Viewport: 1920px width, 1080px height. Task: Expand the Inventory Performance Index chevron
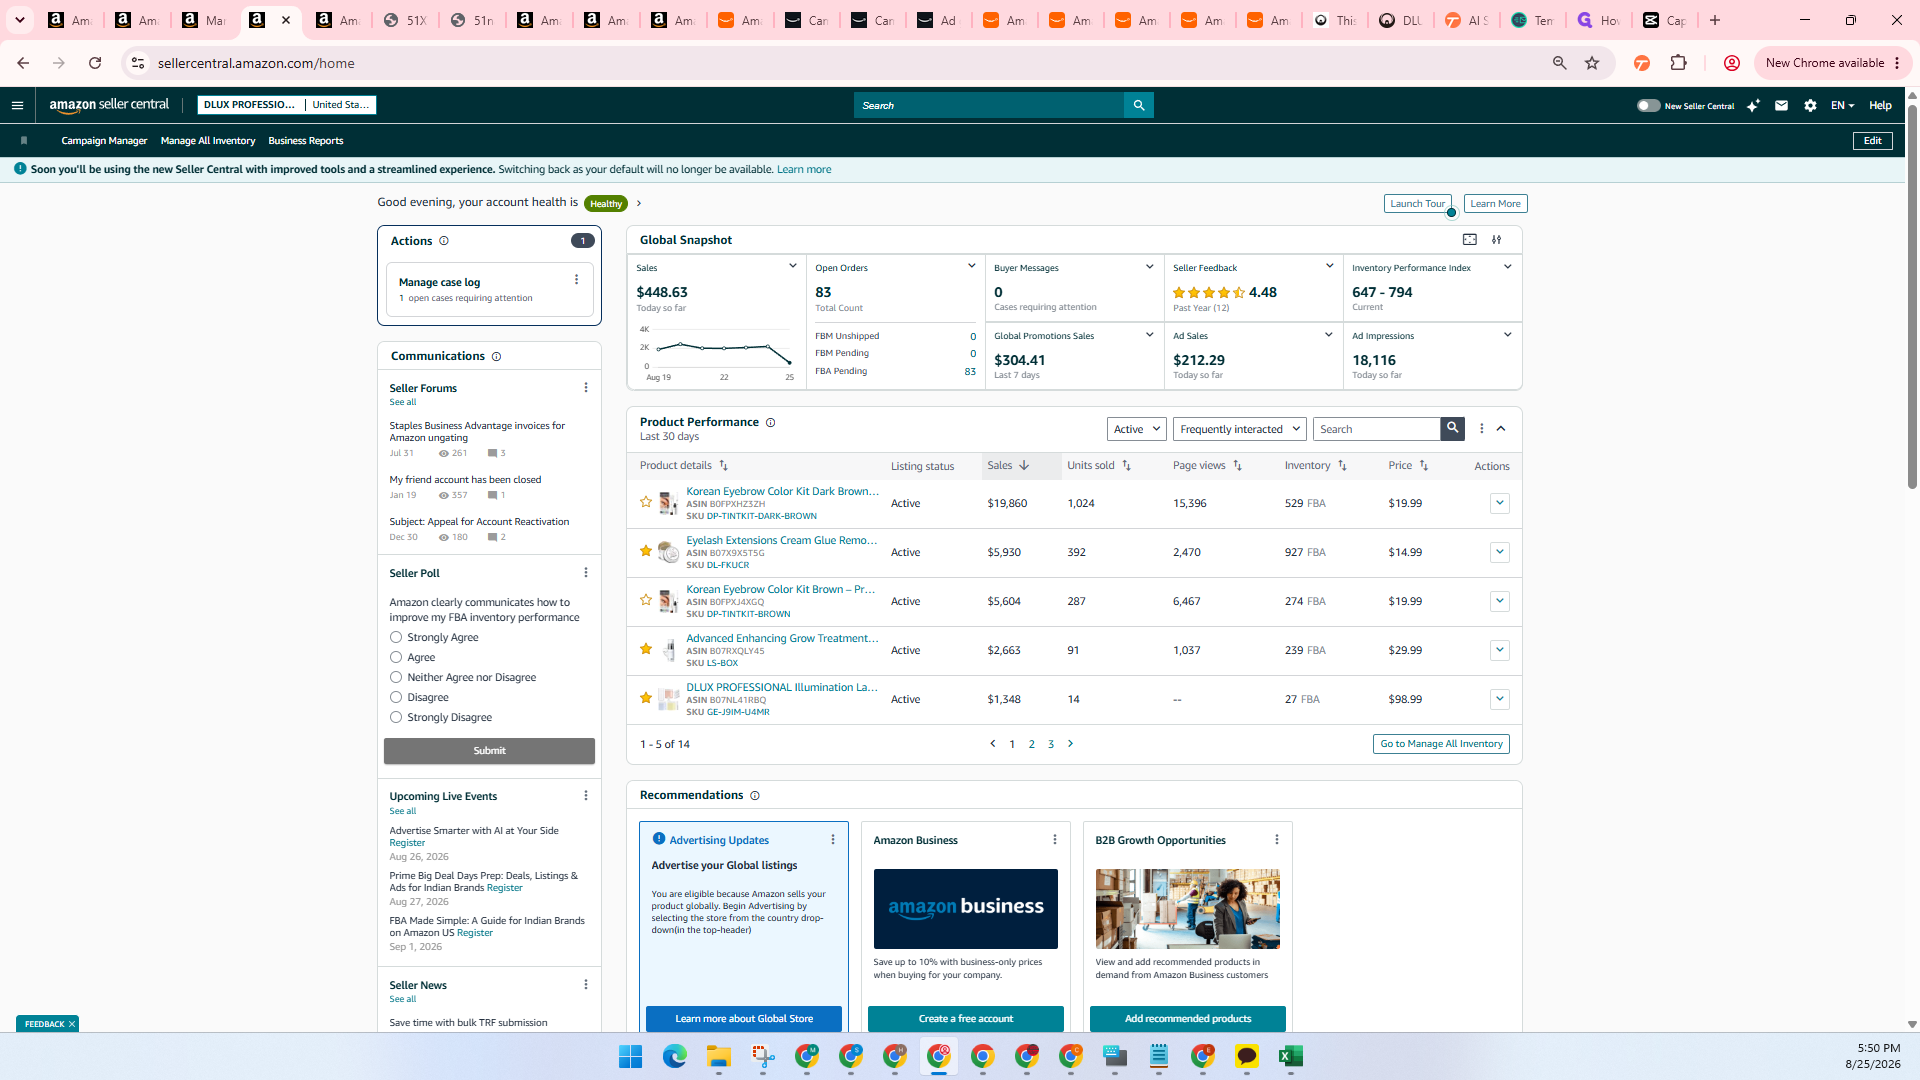pos(1507,266)
